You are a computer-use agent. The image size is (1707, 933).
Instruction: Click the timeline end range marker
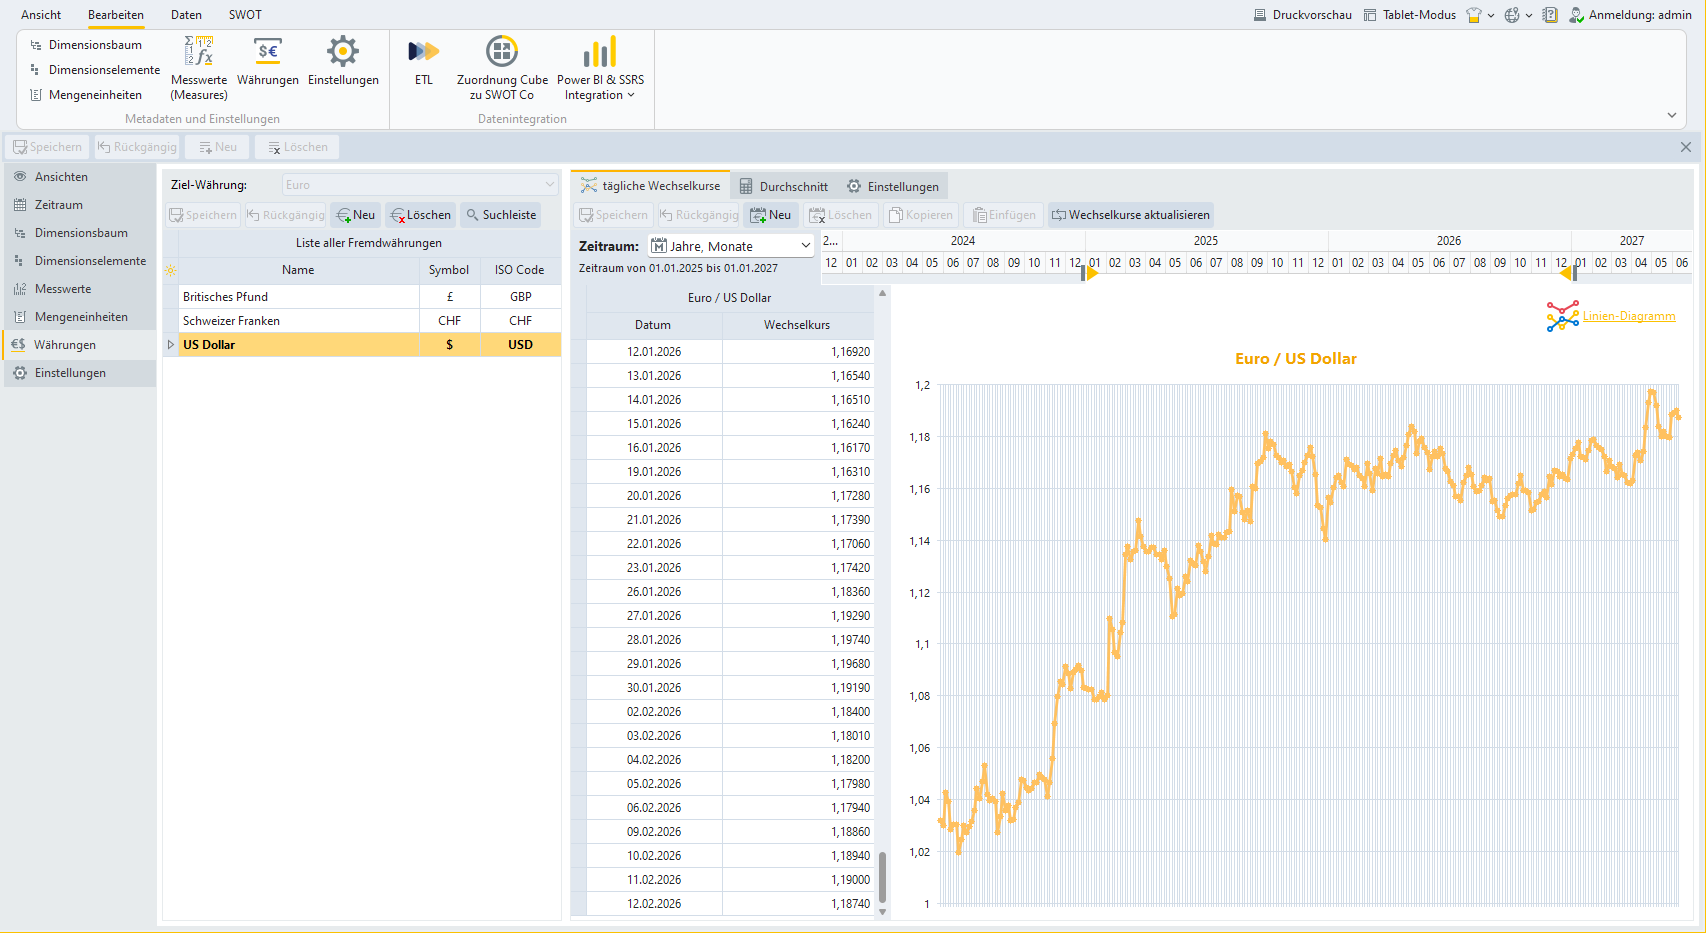coord(1567,273)
